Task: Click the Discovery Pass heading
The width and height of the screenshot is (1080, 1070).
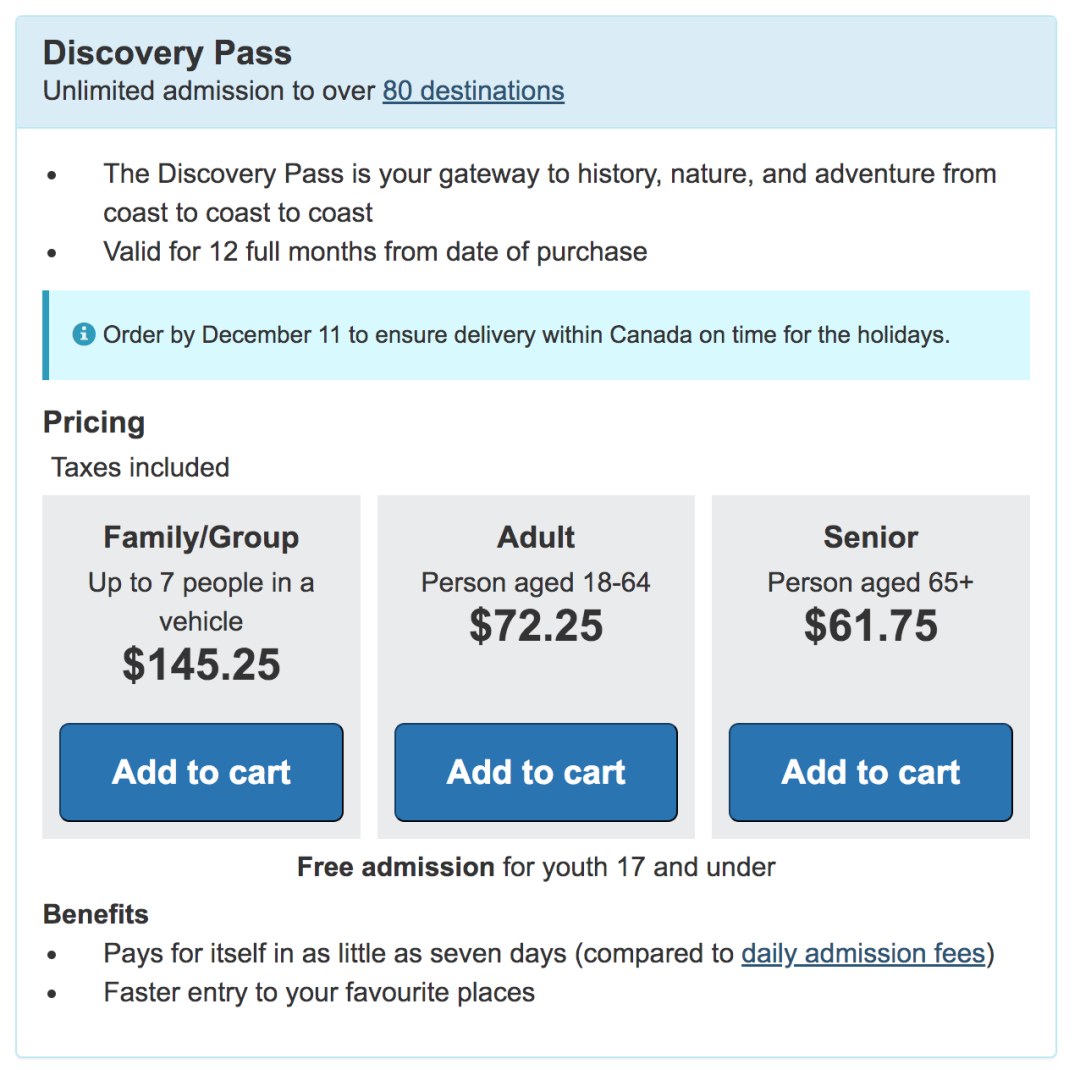Action: (167, 53)
